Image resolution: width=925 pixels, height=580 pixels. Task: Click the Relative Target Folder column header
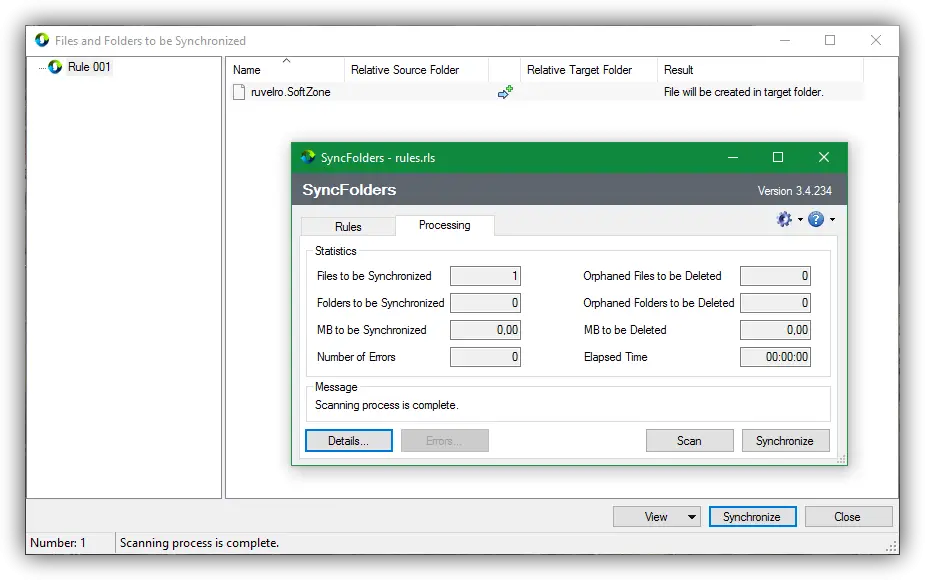[589, 70]
